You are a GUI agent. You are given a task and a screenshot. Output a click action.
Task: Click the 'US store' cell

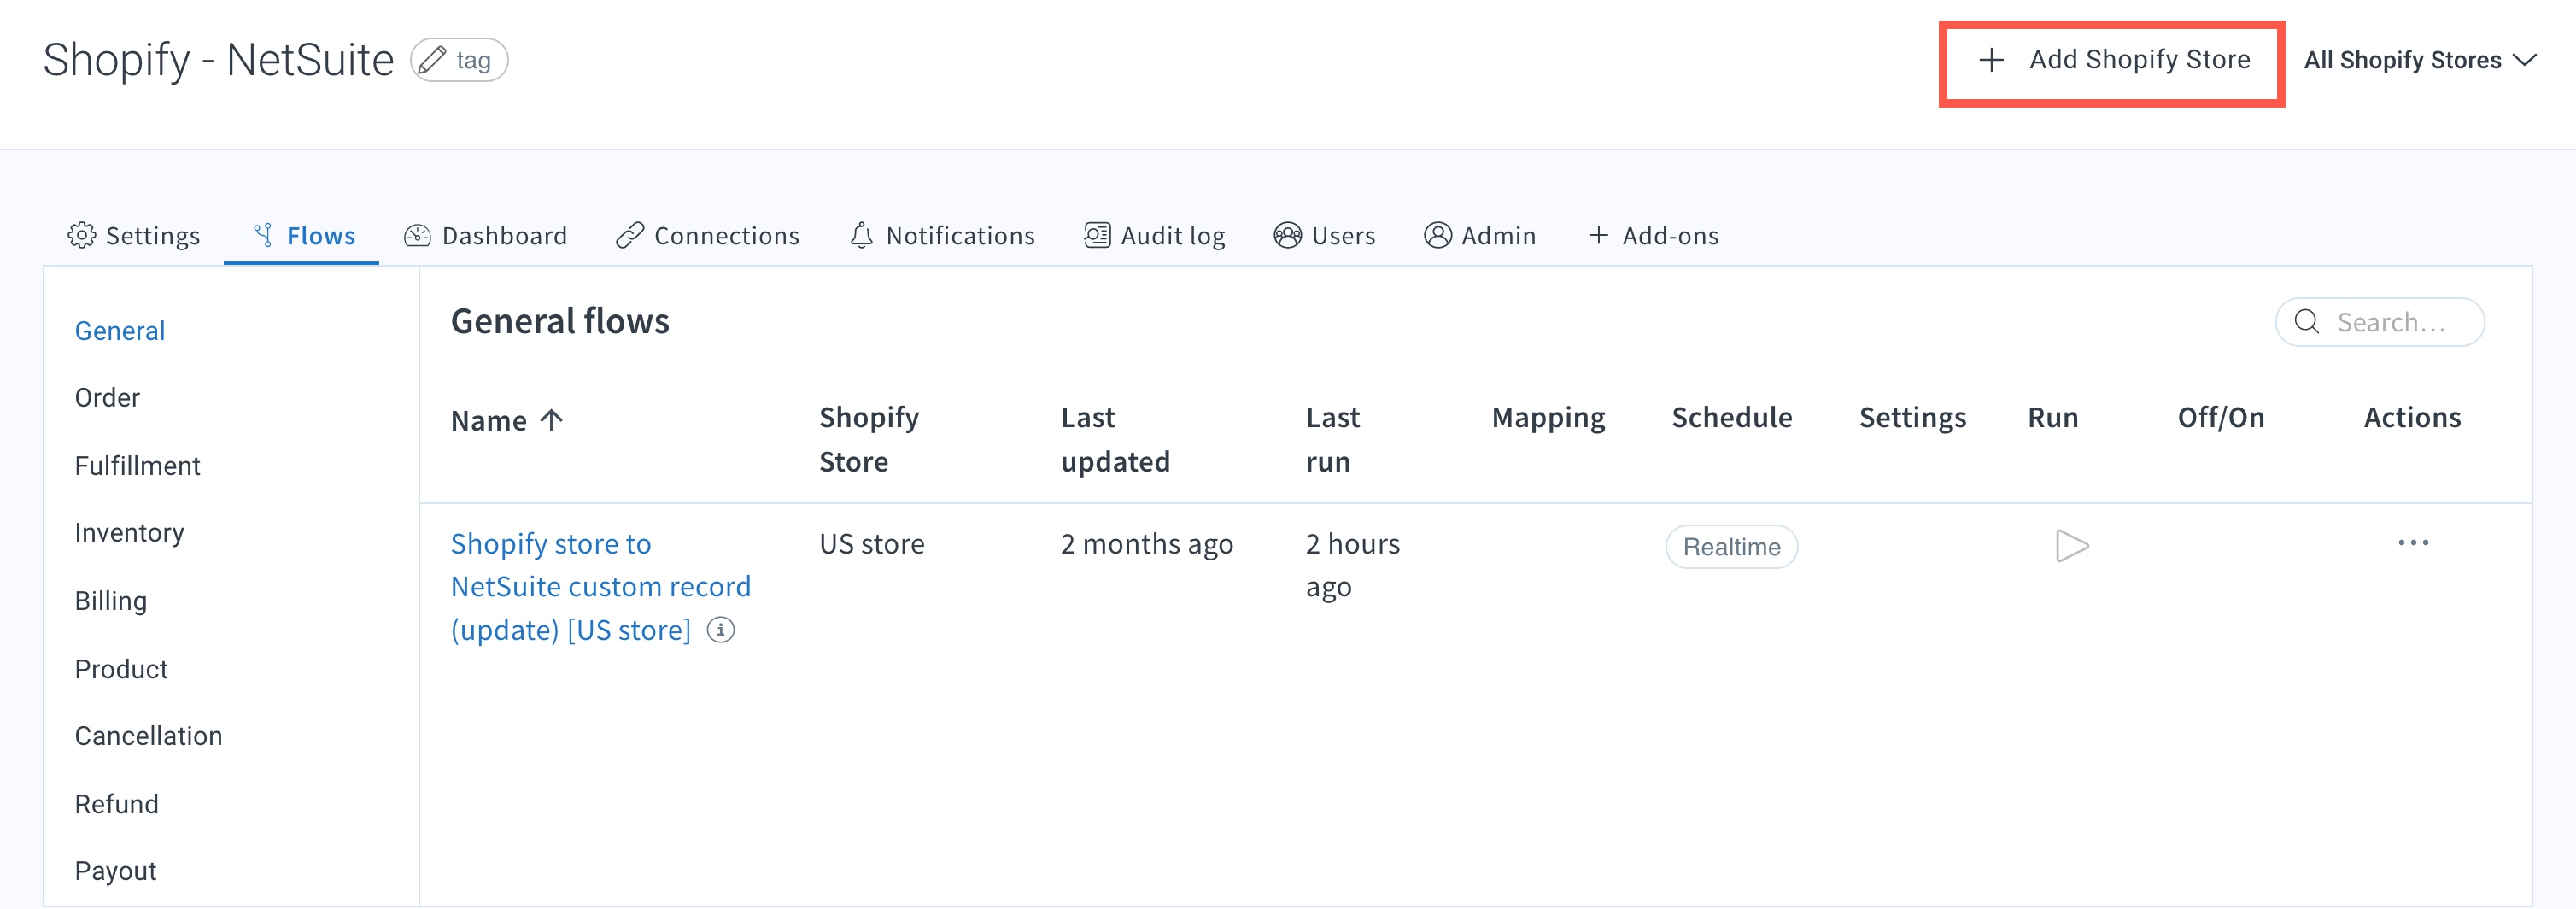871,544
